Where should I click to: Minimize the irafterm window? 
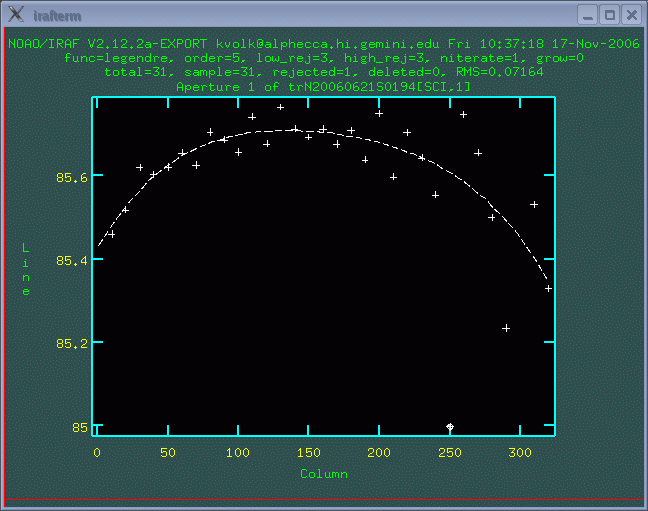(587, 15)
